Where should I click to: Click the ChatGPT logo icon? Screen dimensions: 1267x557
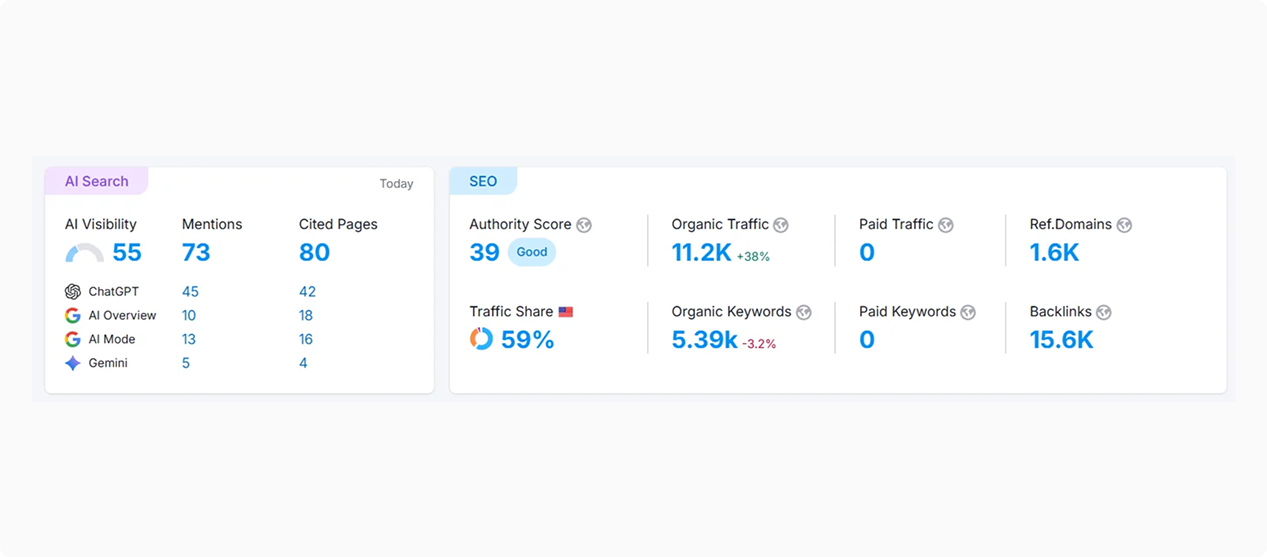[73, 292]
